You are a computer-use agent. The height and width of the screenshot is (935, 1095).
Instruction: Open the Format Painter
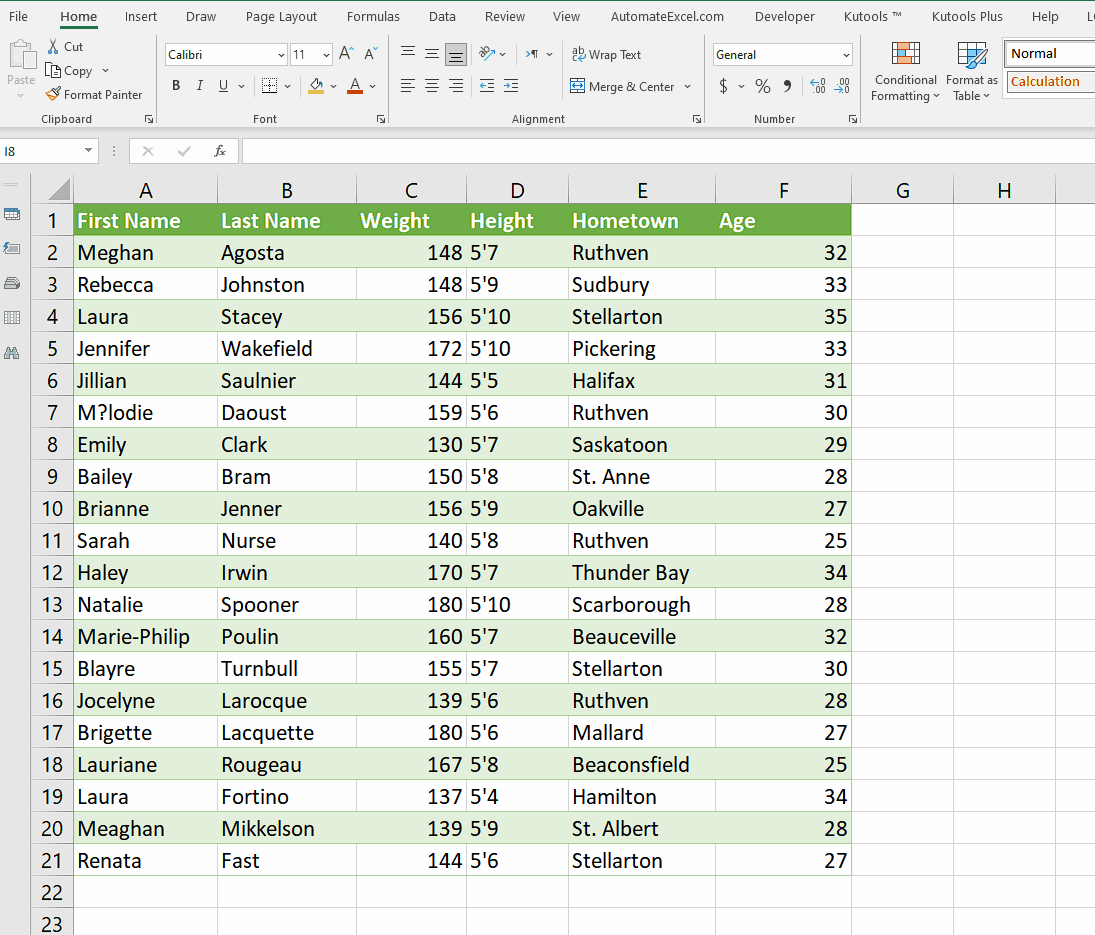[95, 94]
